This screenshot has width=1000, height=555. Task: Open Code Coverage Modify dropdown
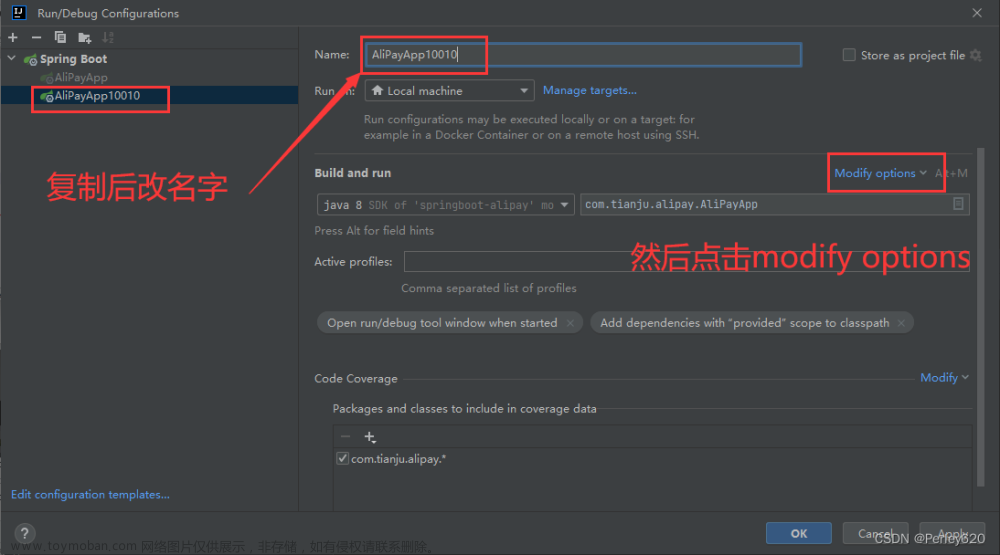point(944,378)
